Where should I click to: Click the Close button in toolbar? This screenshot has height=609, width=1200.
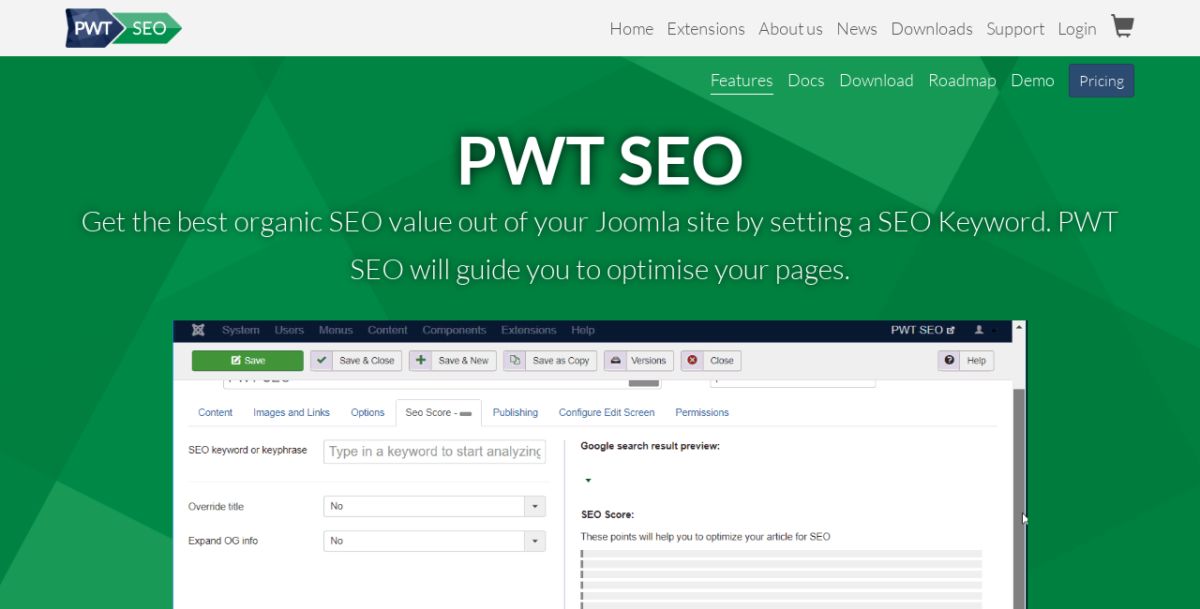[711, 361]
